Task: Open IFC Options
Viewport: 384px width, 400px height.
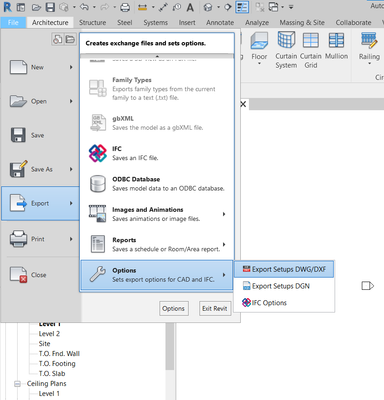Action: [x=284, y=303]
